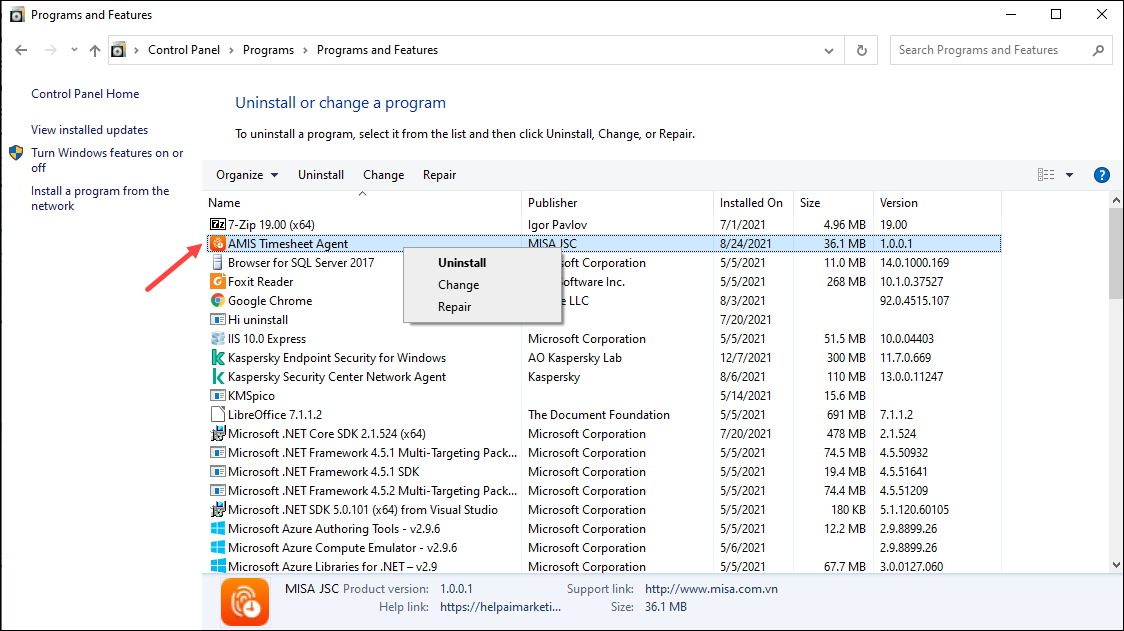This screenshot has height=631, width=1124.
Task: Click the Kaspersky Endpoint Security icon
Action: [218, 358]
